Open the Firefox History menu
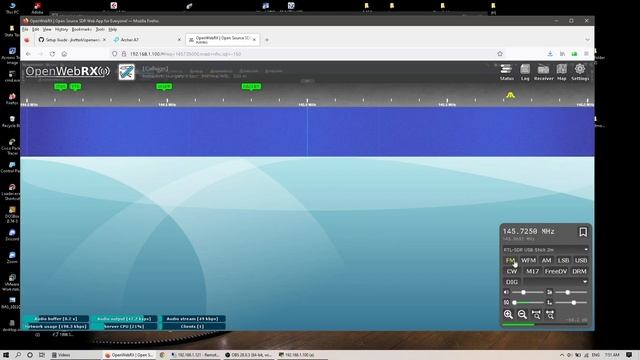The width and height of the screenshot is (640, 360). coord(61,29)
